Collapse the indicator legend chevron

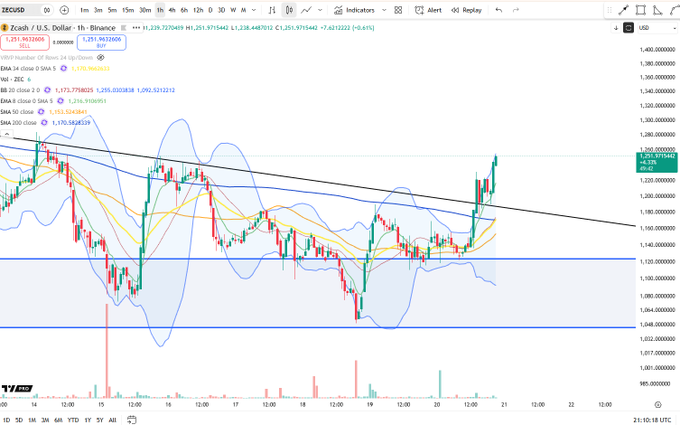7,134
